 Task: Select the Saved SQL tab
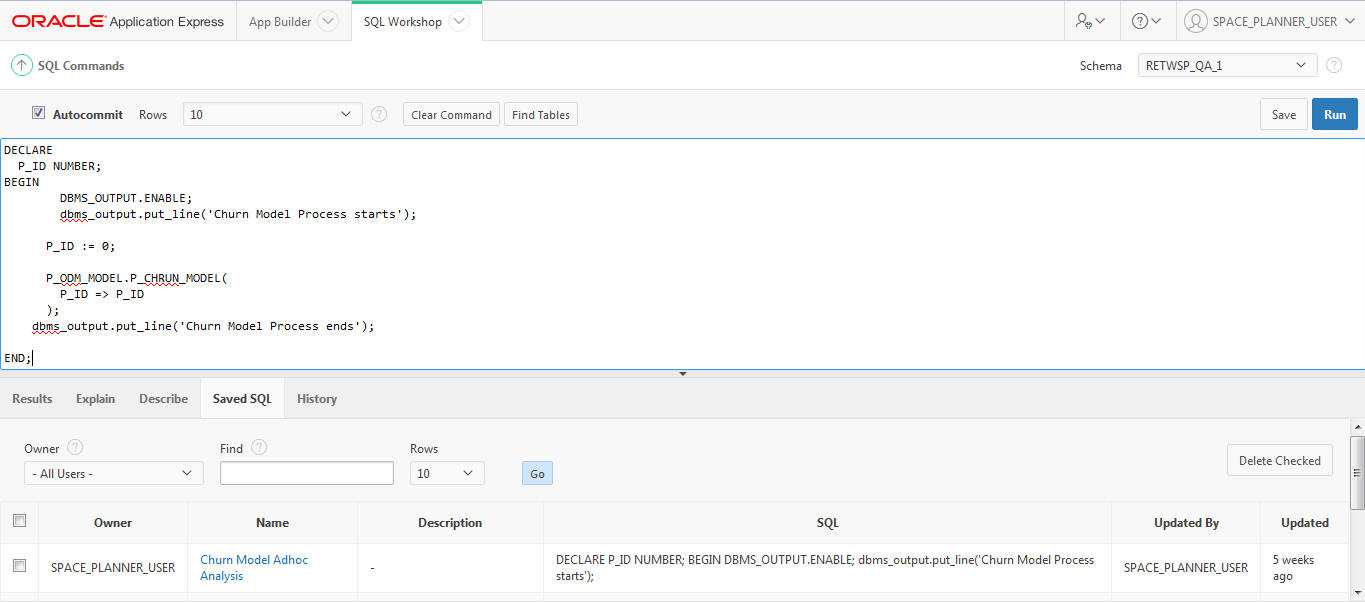tap(242, 398)
